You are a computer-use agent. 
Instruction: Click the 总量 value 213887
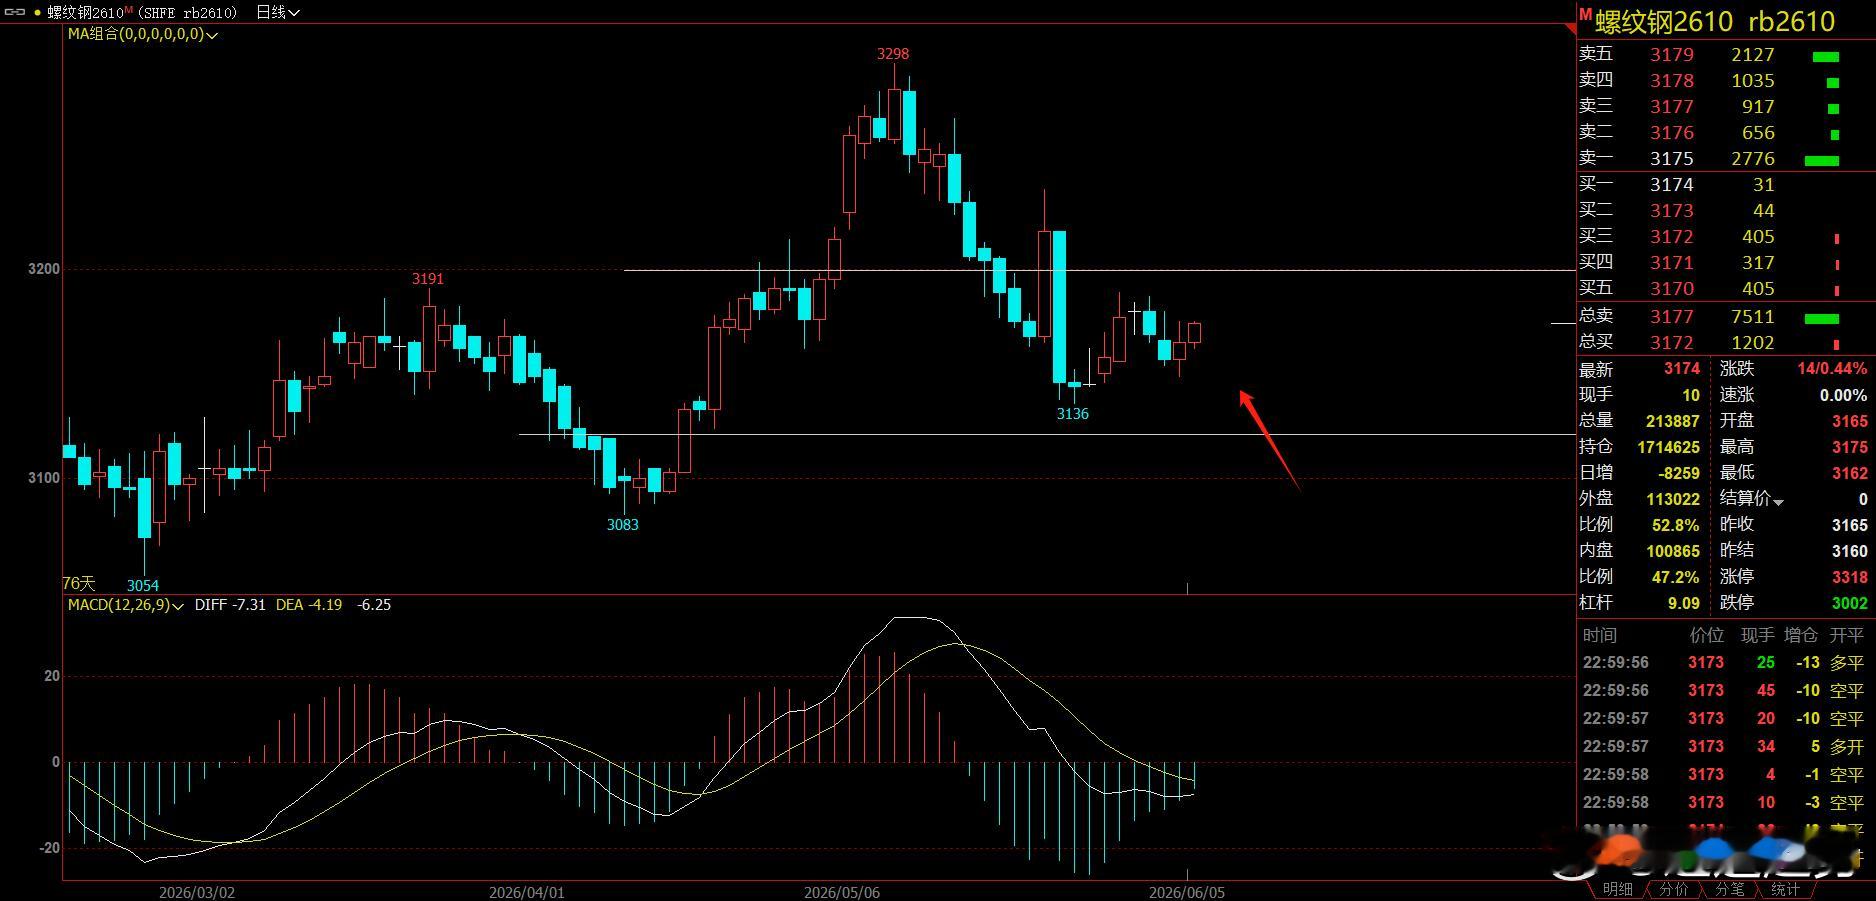coord(1673,421)
